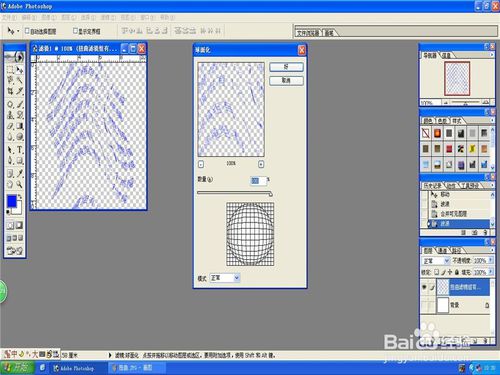The width and height of the screenshot is (500, 375).
Task: Select the Clone Stamp tool
Action: point(10,115)
